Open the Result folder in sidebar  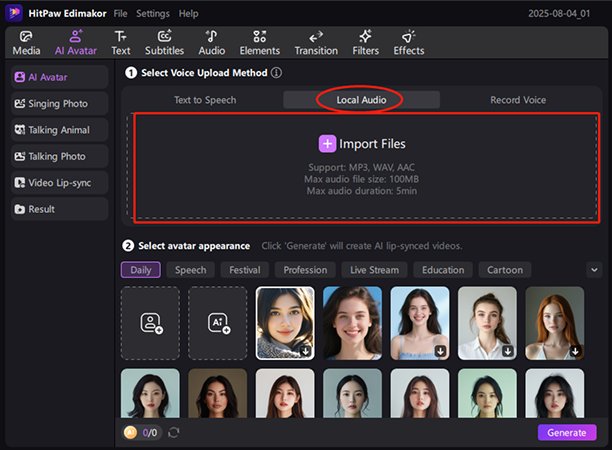coord(59,209)
